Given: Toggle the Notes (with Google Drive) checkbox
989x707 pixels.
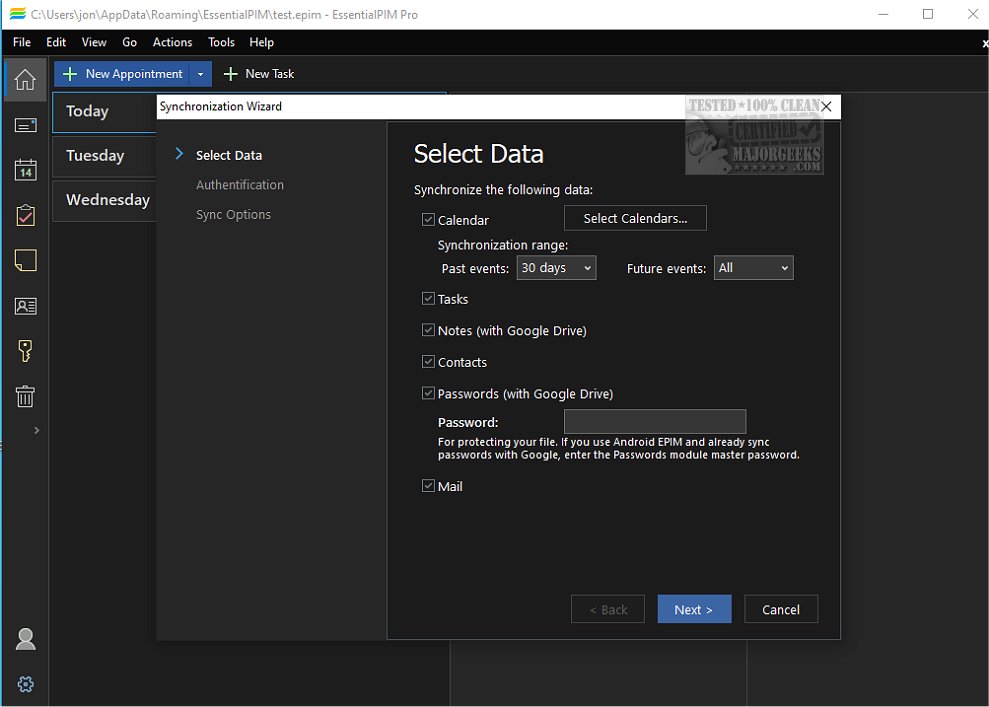Looking at the screenshot, I should click(x=428, y=330).
